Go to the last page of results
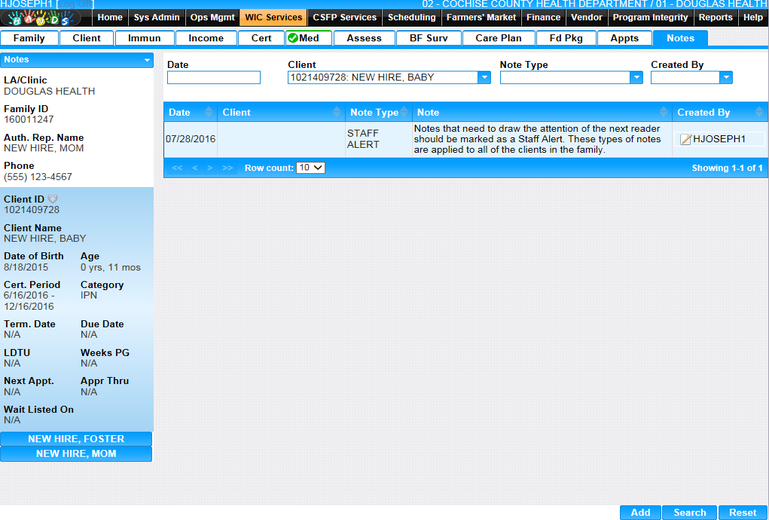This screenshot has height=520, width=769. click(227, 168)
